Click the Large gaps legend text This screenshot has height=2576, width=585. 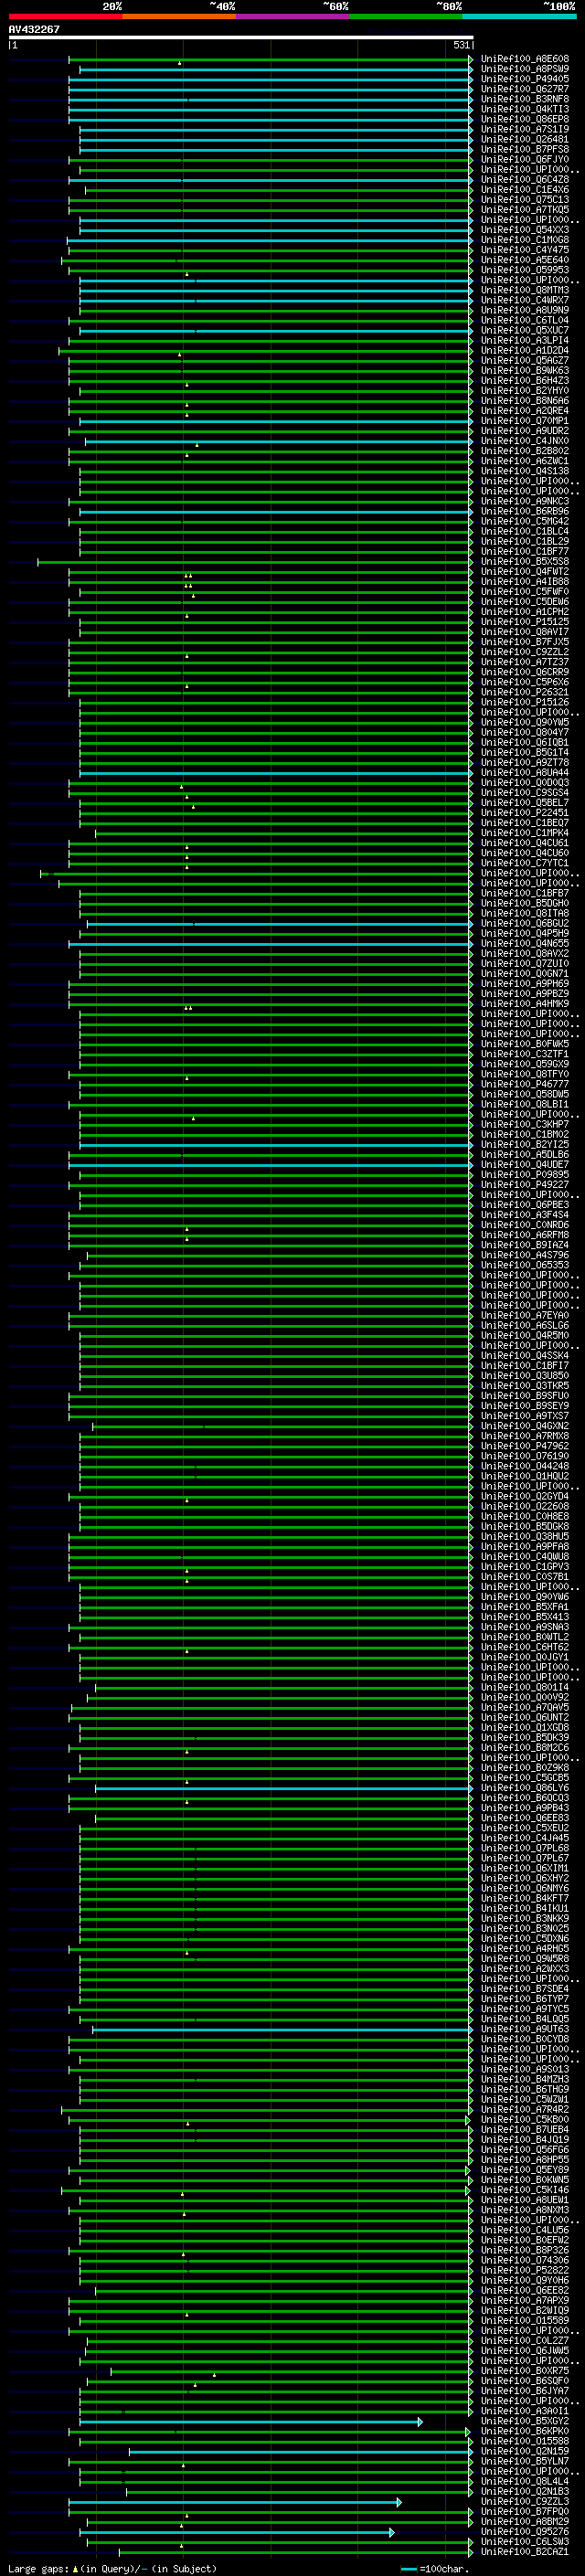tap(112, 2568)
